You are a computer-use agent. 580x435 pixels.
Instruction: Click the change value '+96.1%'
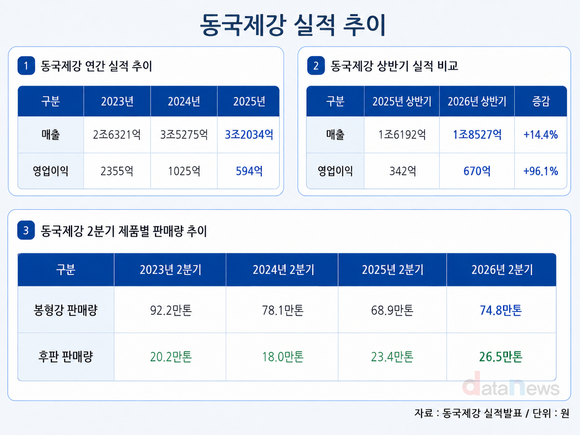(x=540, y=171)
